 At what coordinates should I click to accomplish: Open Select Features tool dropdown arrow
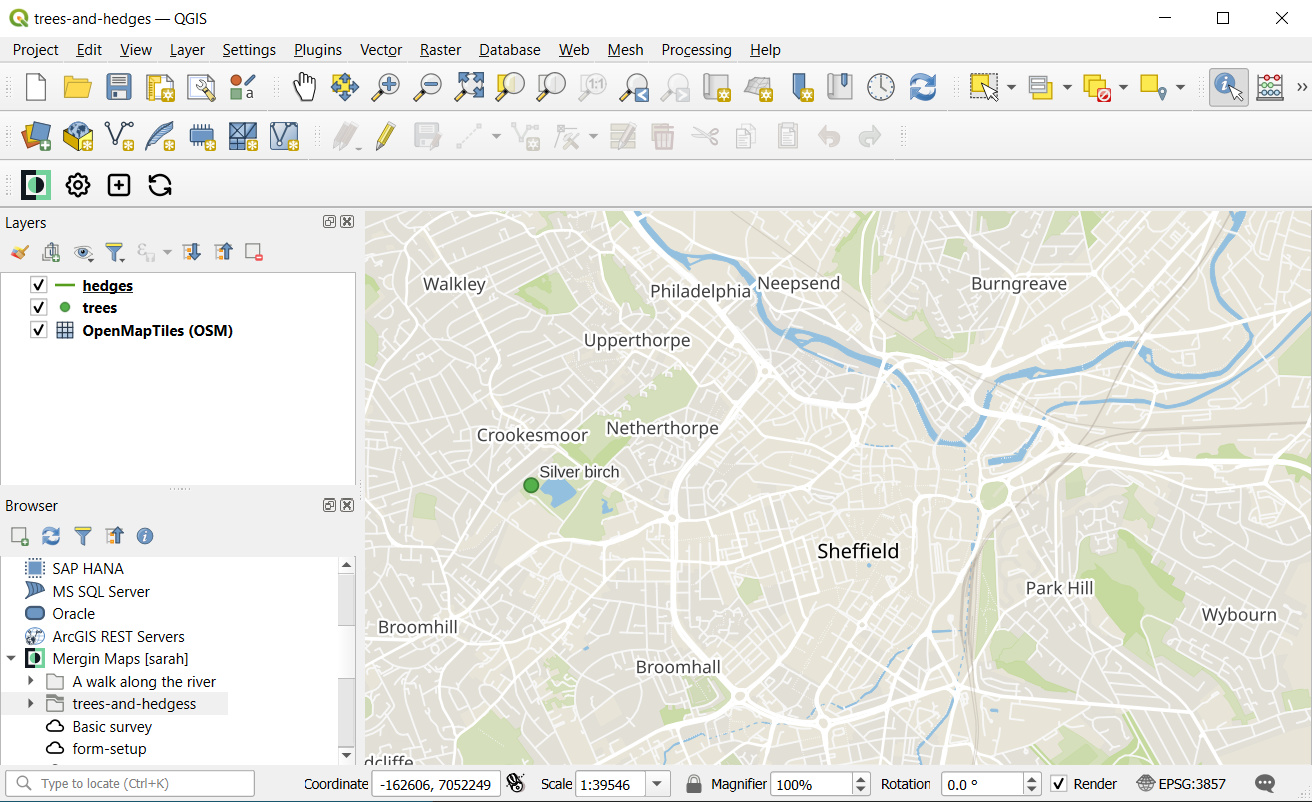coord(1012,88)
